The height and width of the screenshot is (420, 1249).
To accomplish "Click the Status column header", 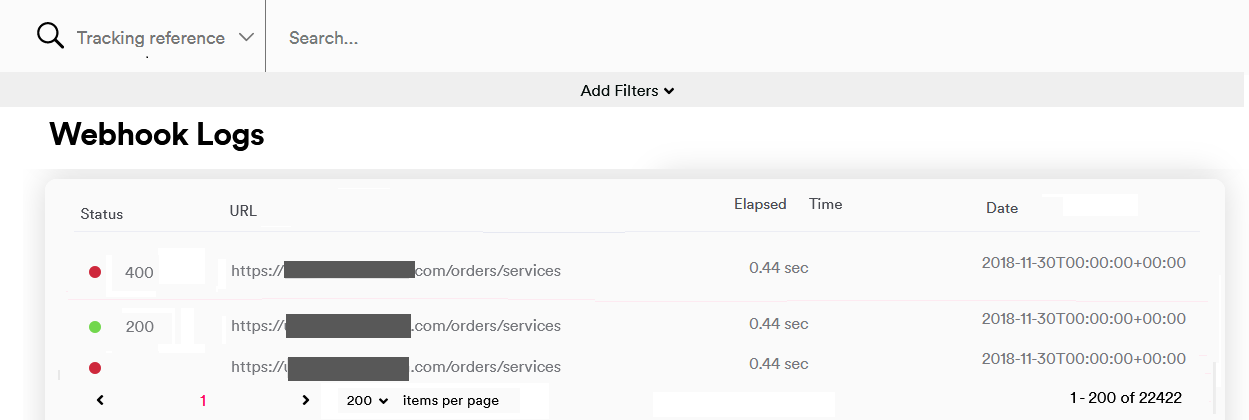I will [x=101, y=214].
